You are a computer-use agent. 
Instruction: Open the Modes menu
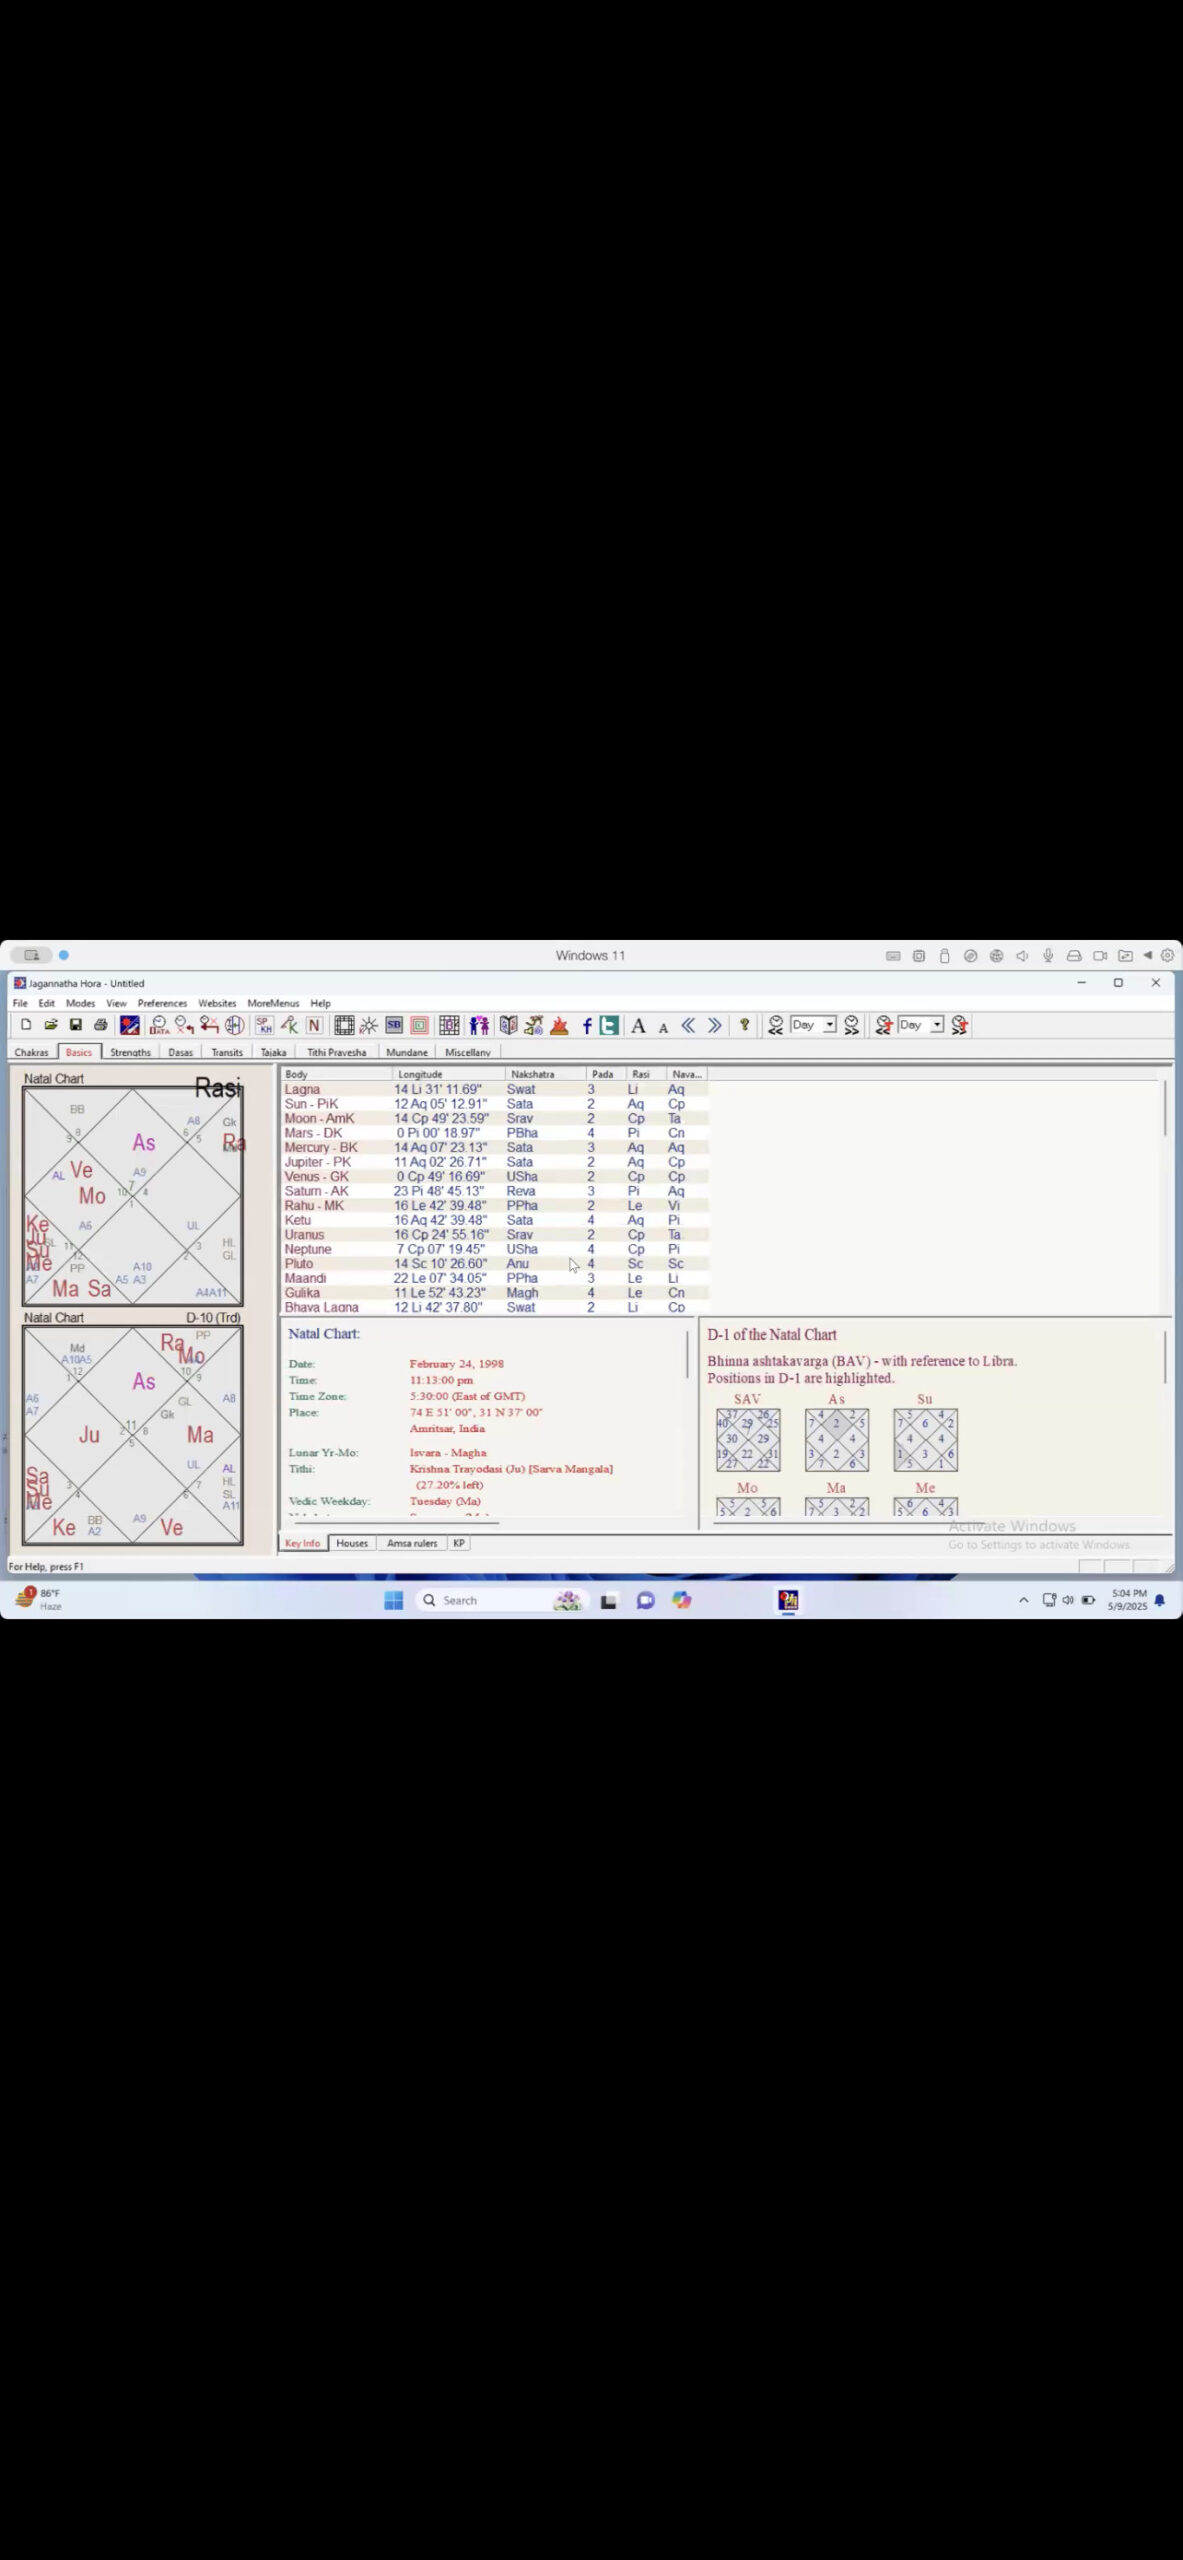80,1003
